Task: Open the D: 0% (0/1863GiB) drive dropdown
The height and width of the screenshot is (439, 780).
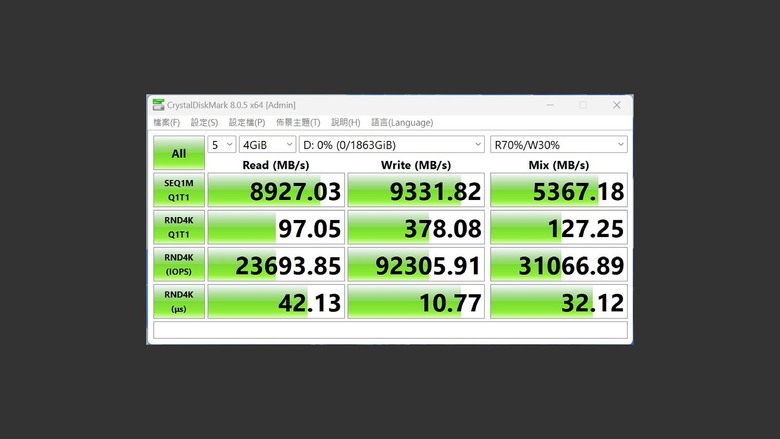Action: (x=392, y=145)
